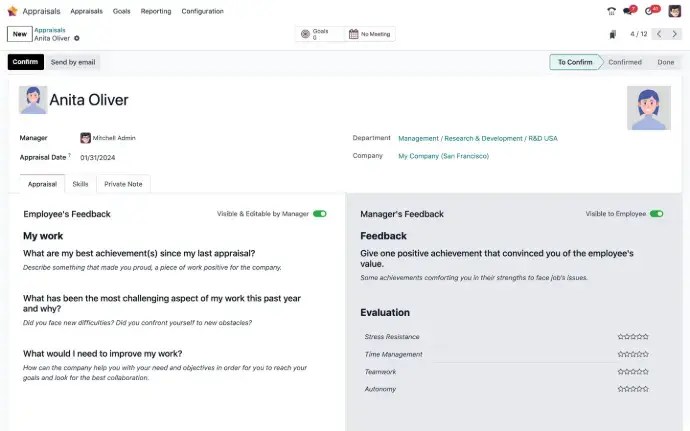The image size is (690, 431).
Task: Click the calendar No Meeting button
Action: pos(370,34)
